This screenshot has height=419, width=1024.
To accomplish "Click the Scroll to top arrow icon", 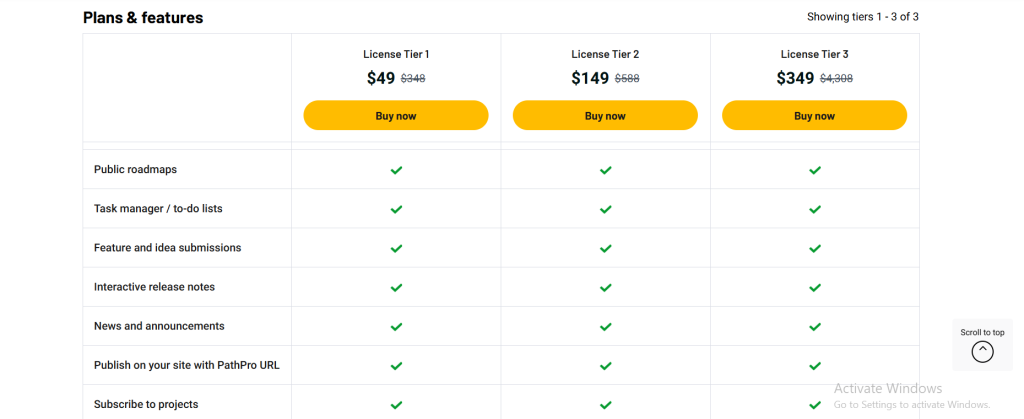I will [983, 351].
